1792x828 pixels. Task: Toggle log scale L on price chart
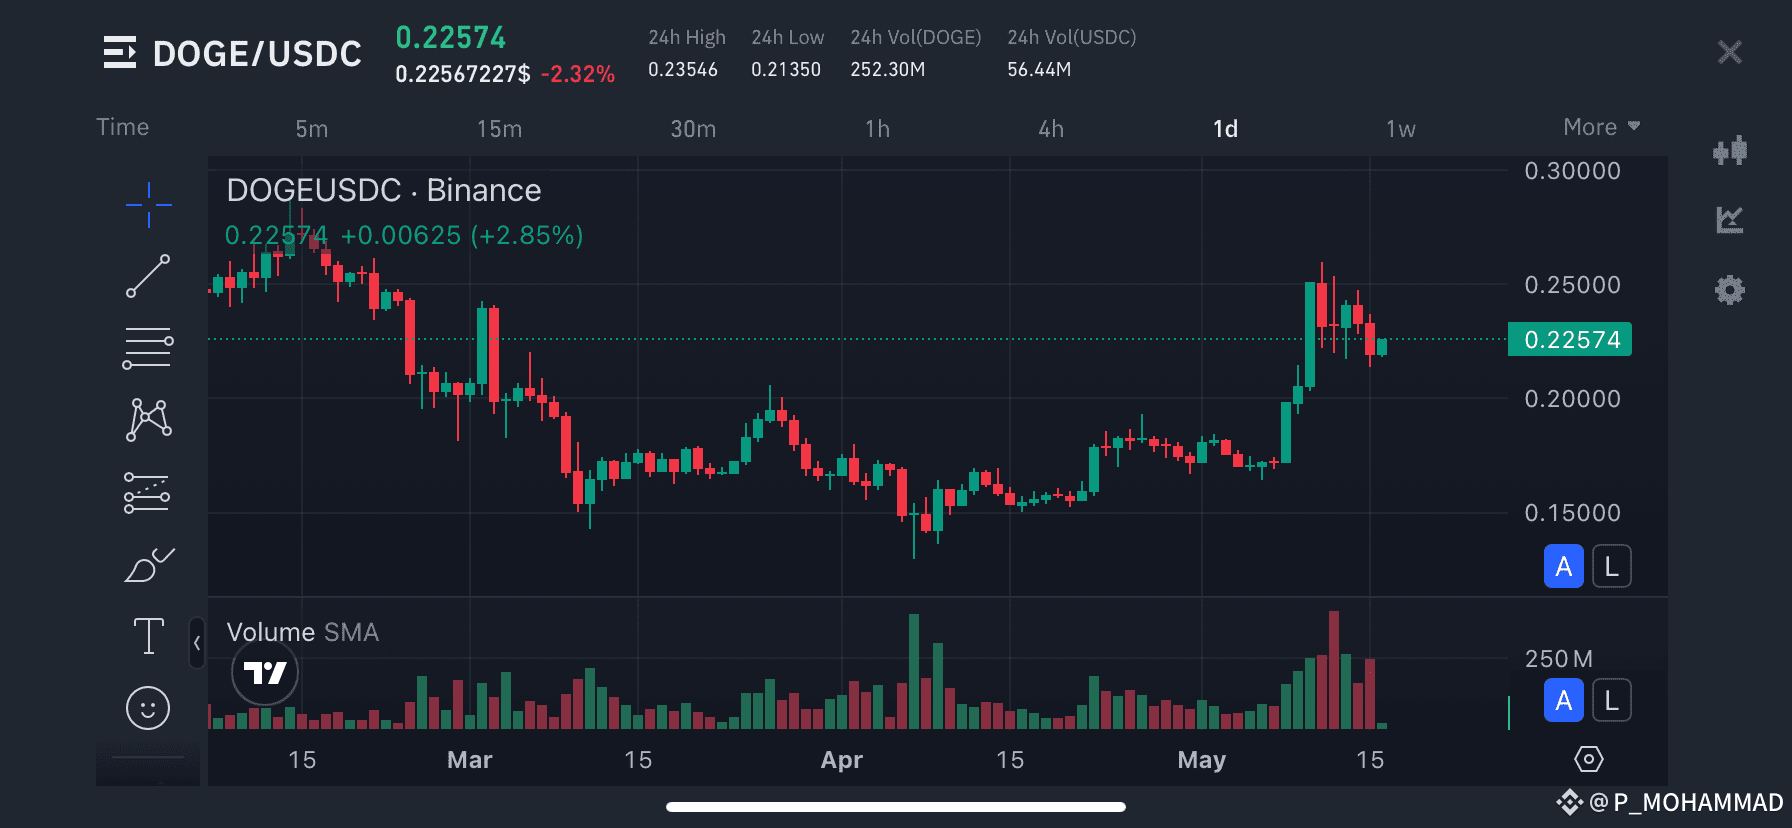(1612, 566)
